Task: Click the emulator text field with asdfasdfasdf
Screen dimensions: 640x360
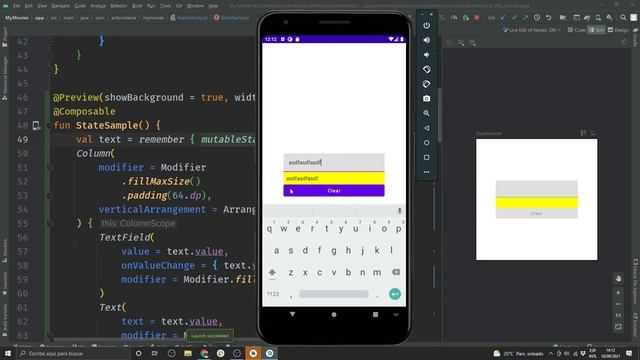Action: coord(334,162)
